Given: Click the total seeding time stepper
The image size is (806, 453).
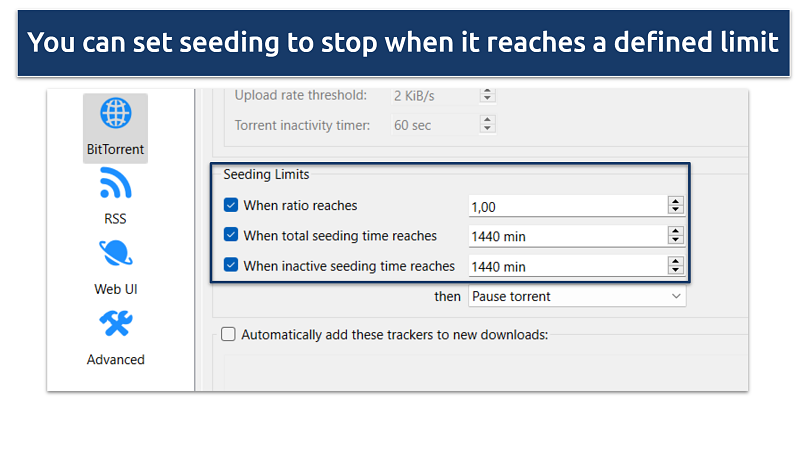Looking at the screenshot, I should pos(676,236).
